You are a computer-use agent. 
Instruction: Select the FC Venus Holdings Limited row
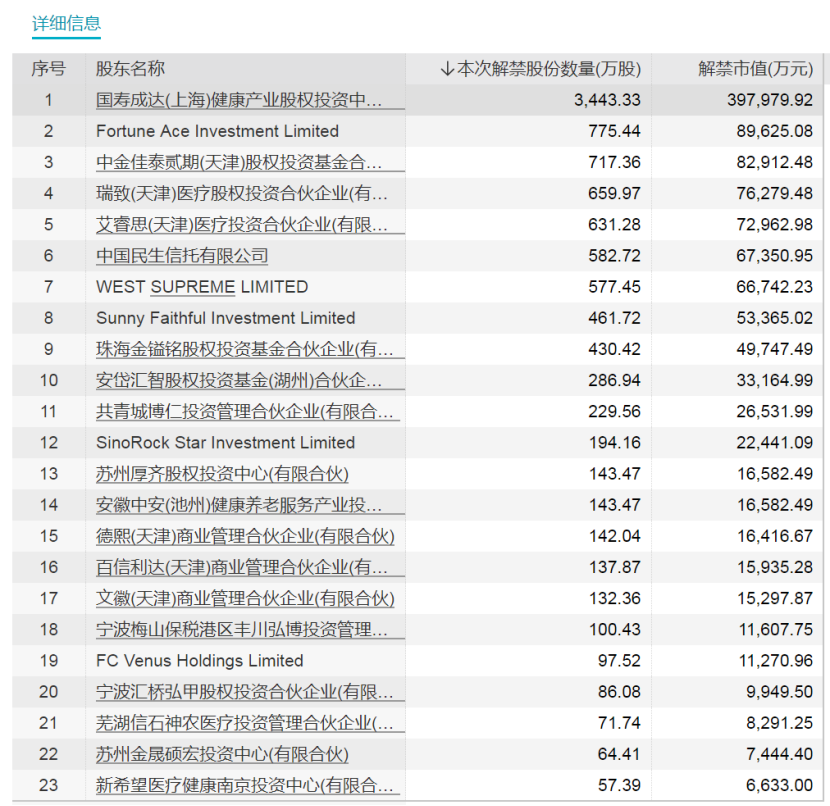coord(418,660)
